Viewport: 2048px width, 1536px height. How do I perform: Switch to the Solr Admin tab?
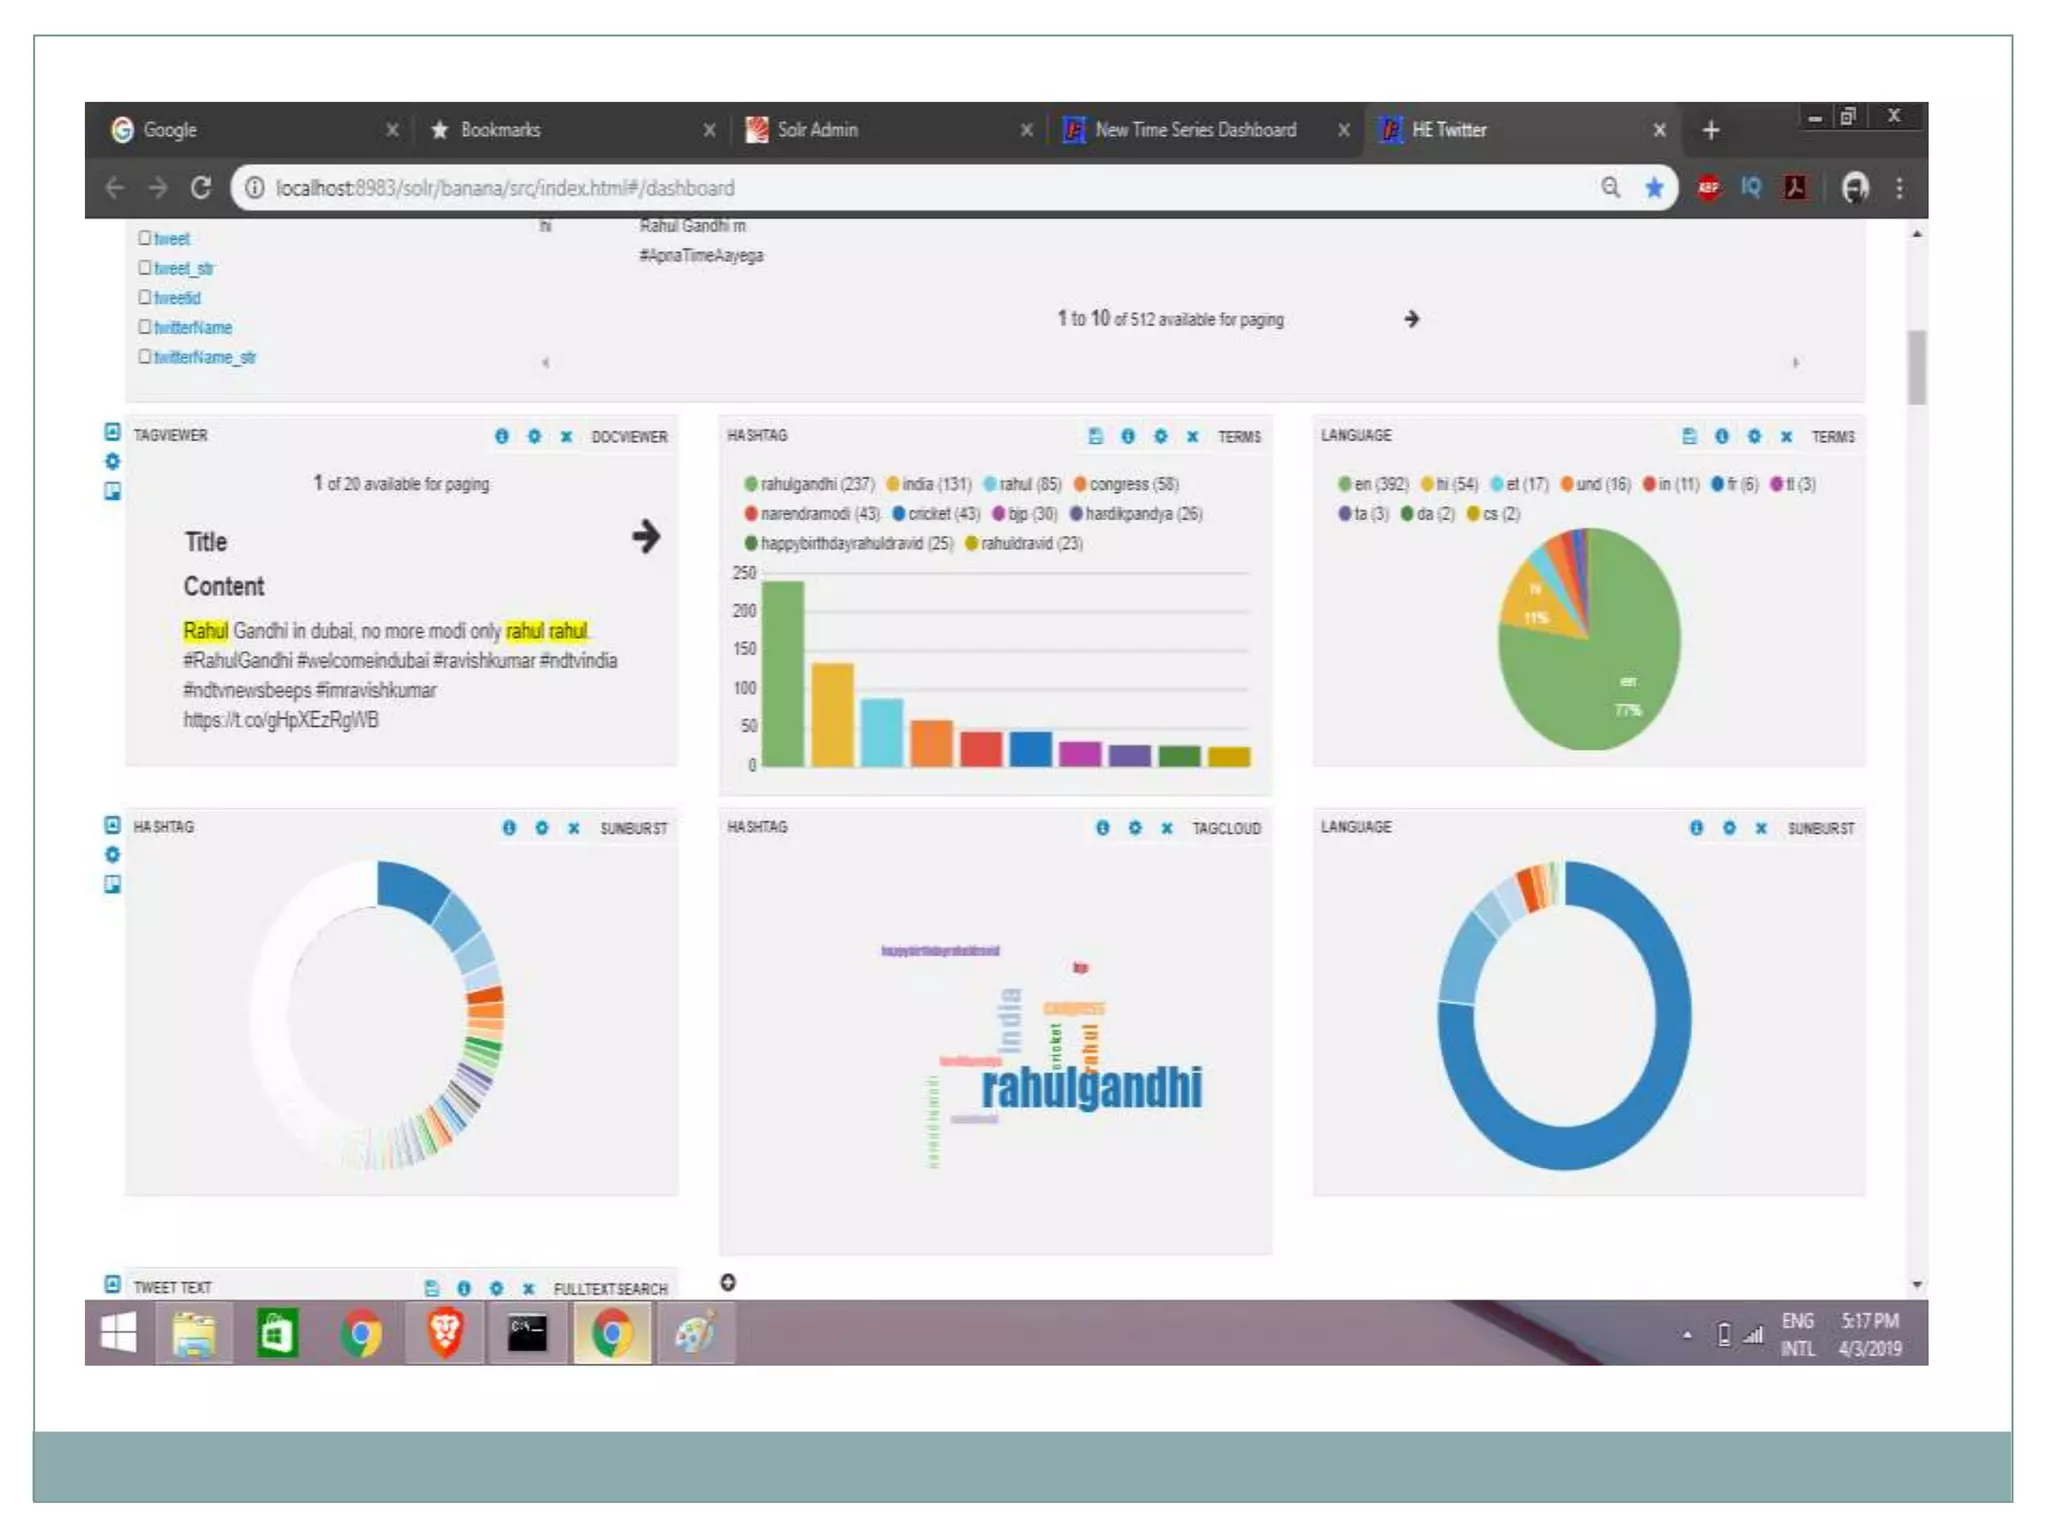coord(817,130)
